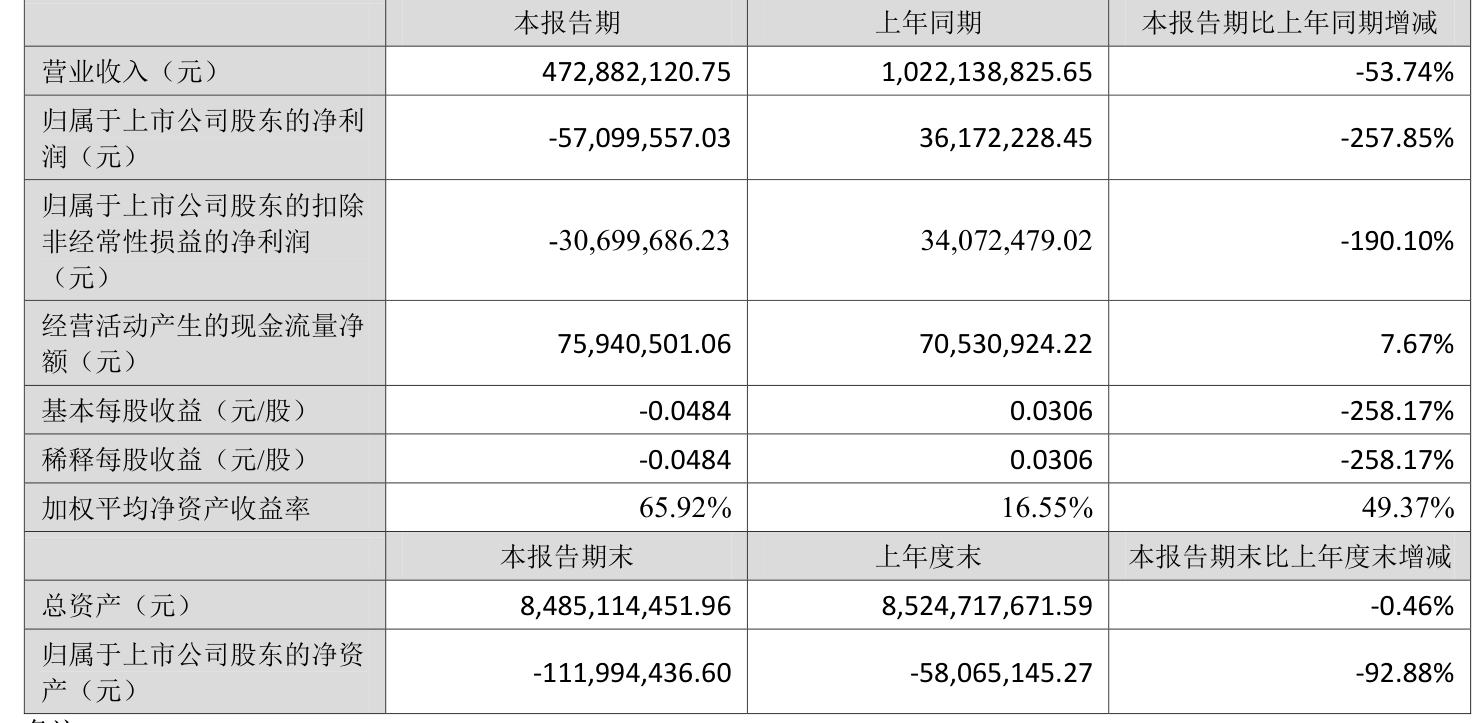Select value -30,699,686.23
This screenshot has width=1480, height=723.
pyautogui.click(x=640, y=240)
